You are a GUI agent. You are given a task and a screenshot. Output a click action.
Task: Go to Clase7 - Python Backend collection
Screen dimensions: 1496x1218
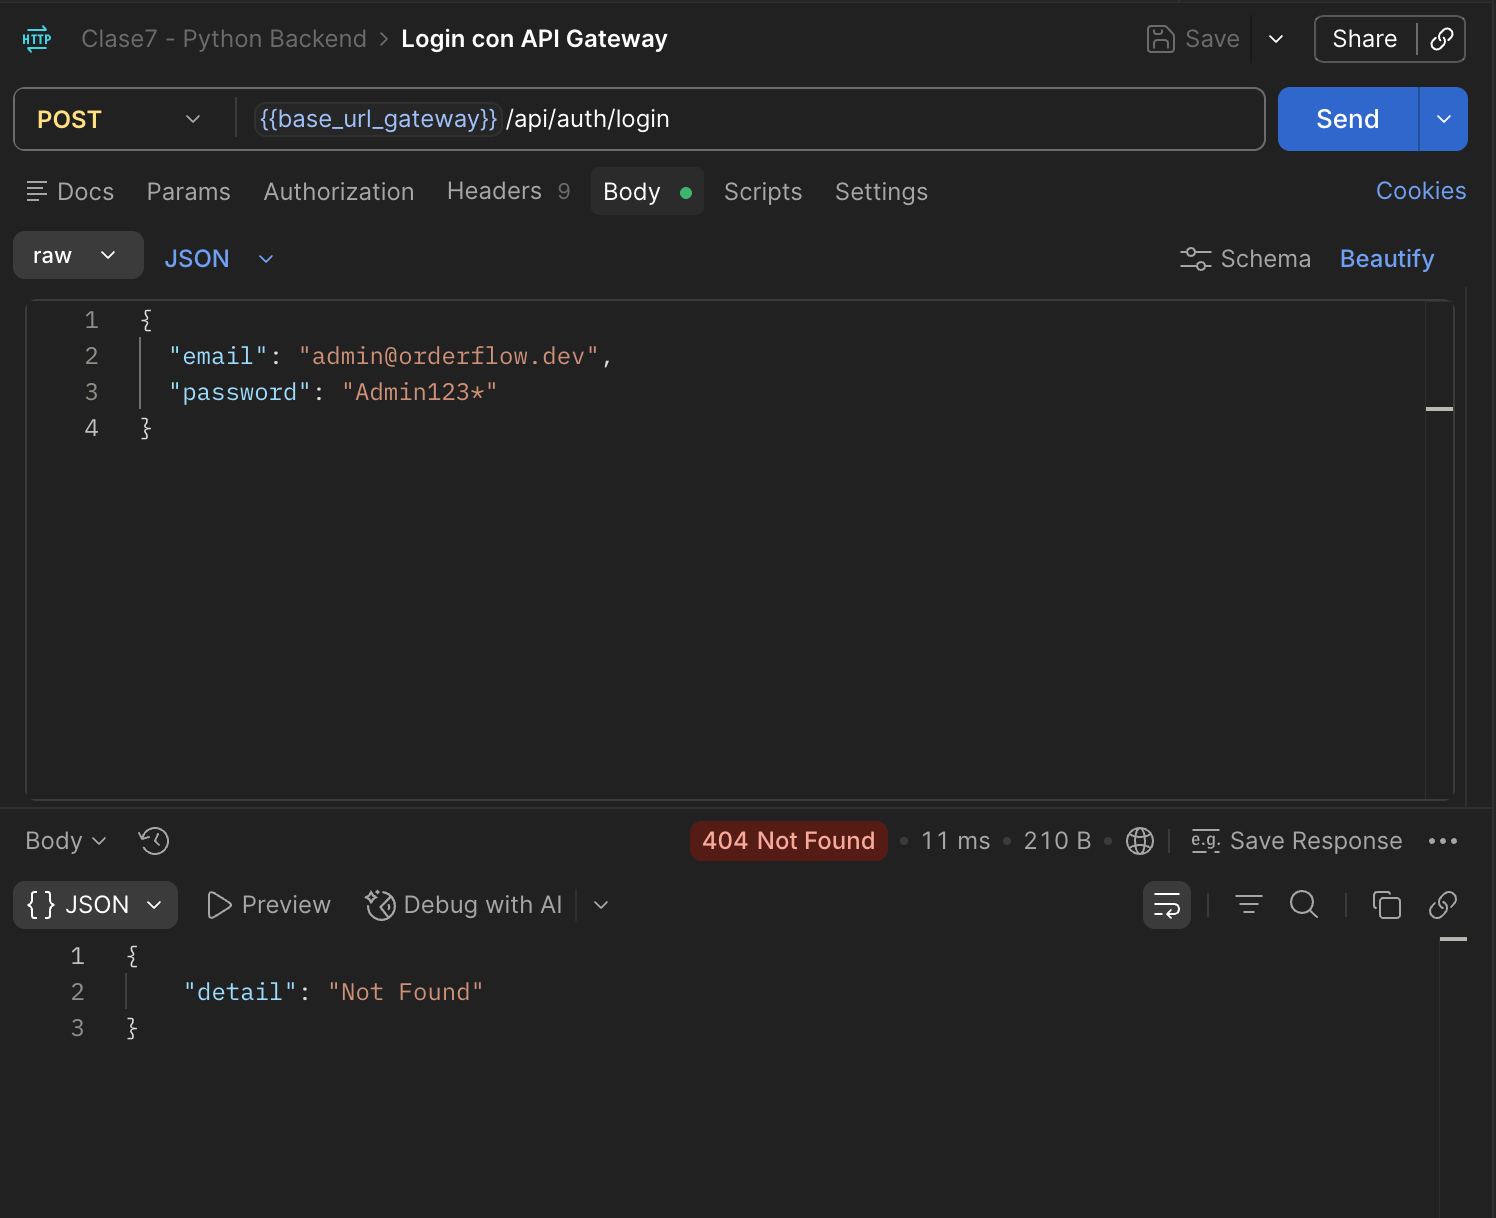click(224, 39)
